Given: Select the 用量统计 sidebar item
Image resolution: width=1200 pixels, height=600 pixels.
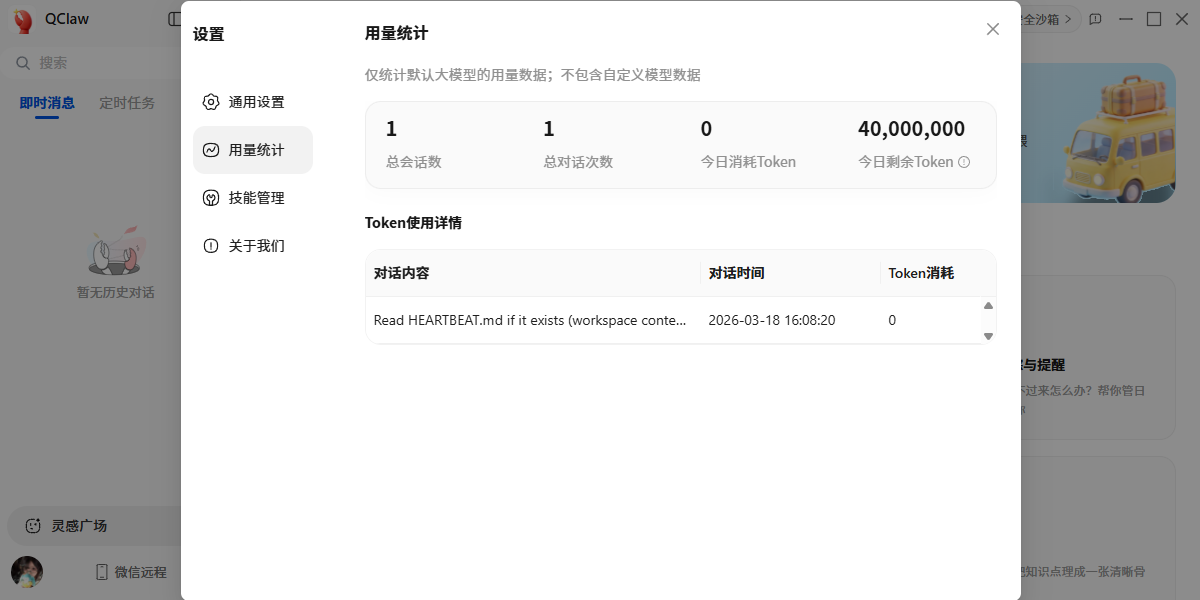Looking at the screenshot, I should pos(253,150).
